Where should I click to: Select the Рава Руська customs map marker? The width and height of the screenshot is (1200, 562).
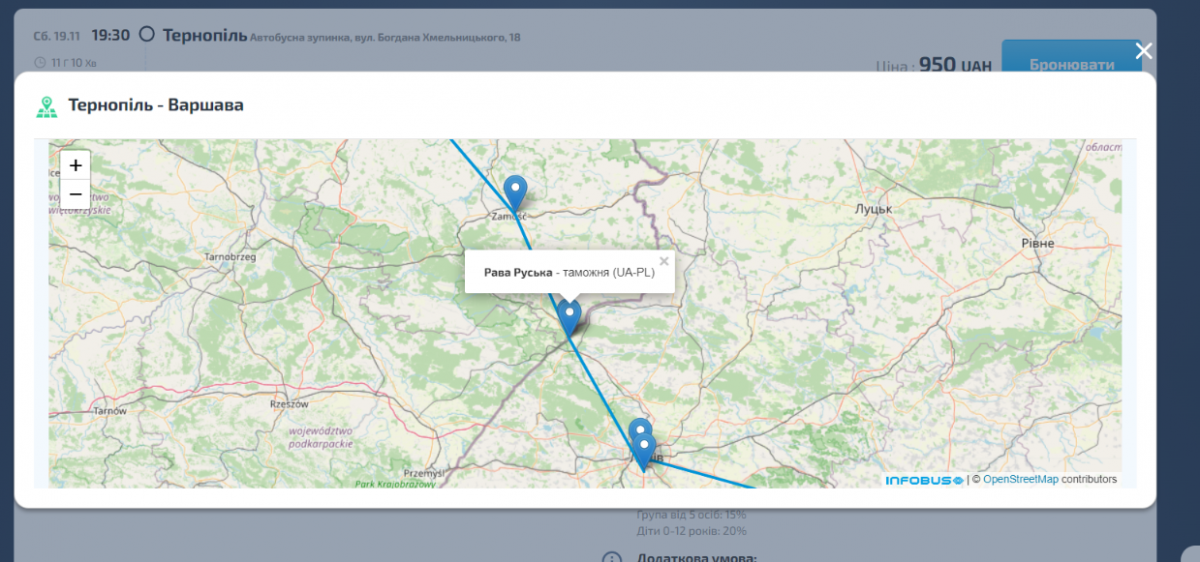[x=569, y=318]
